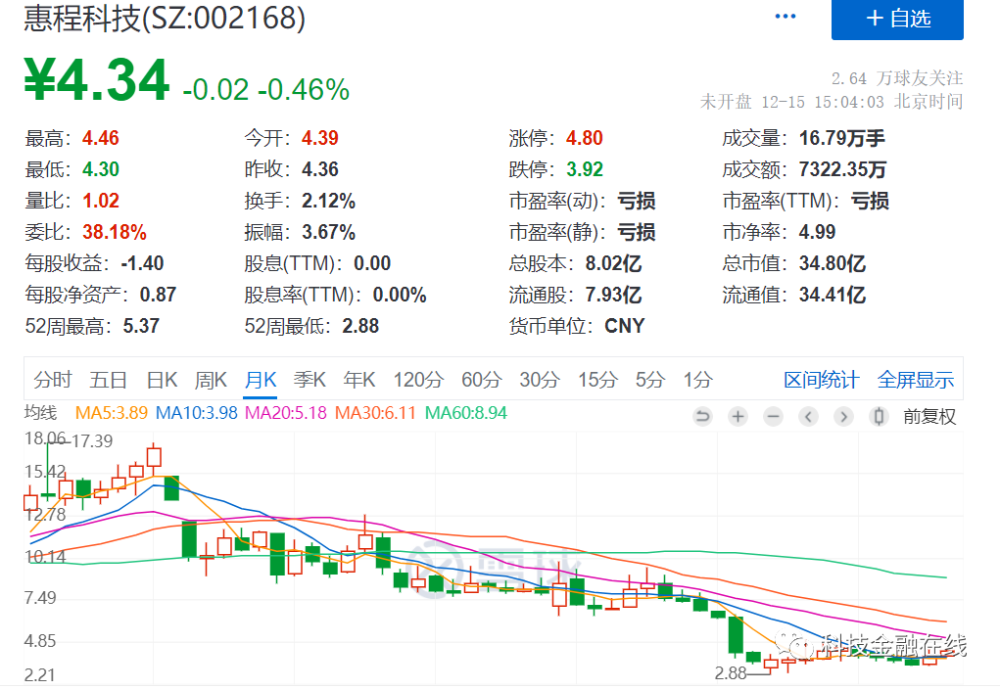Zoom out the K-line chart with minus icon

(773, 417)
